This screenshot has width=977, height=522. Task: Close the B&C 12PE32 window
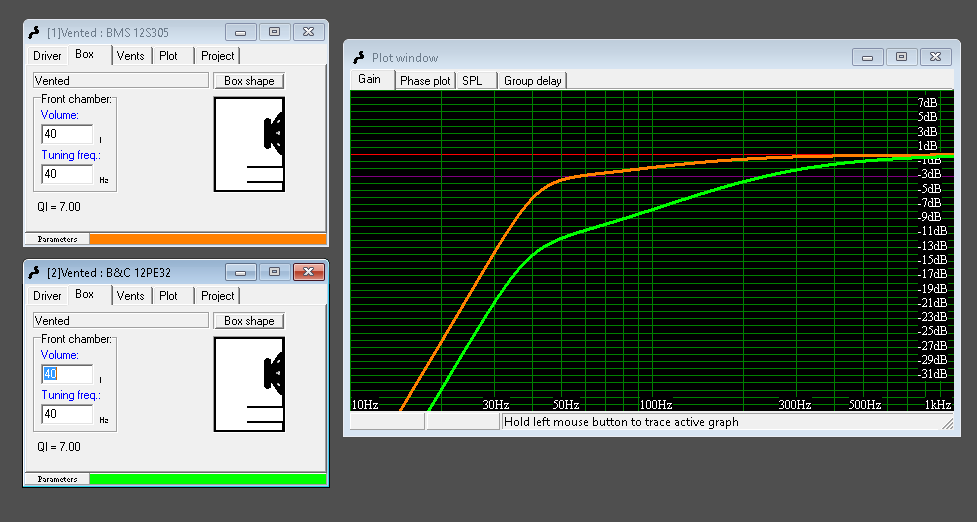tap(309, 271)
